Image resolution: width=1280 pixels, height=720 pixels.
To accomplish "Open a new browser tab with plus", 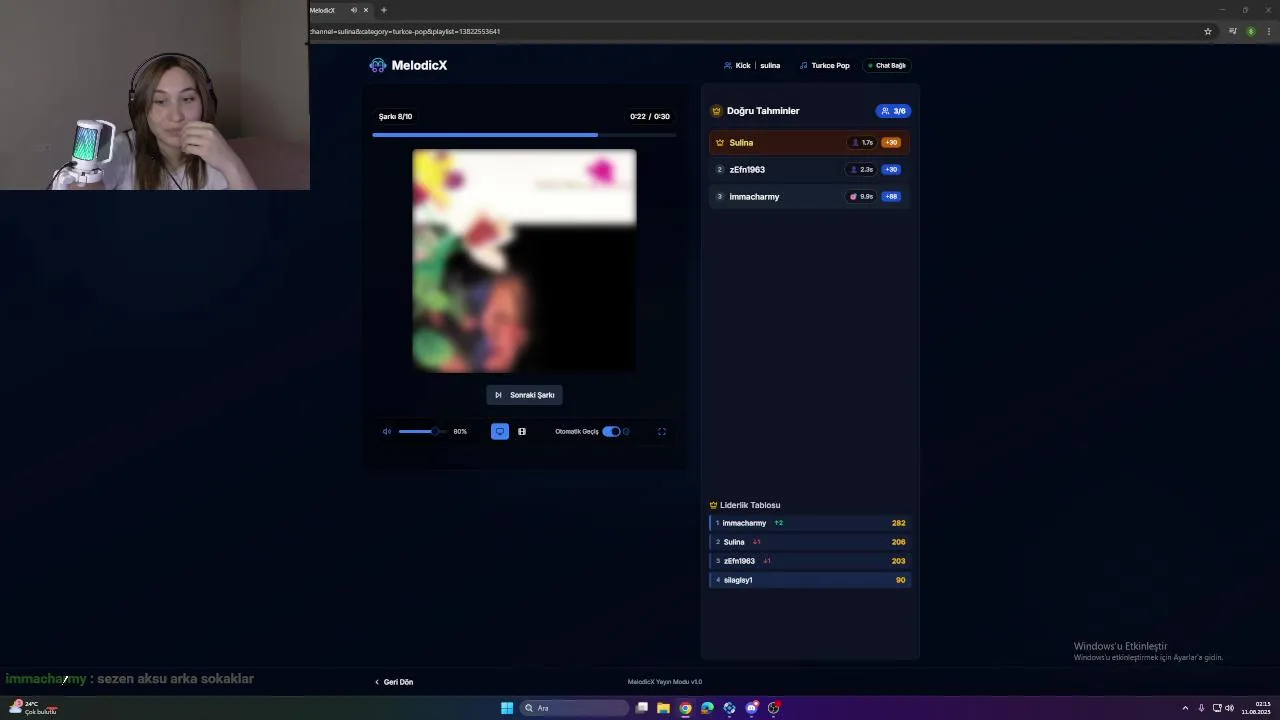I will click(x=383, y=10).
